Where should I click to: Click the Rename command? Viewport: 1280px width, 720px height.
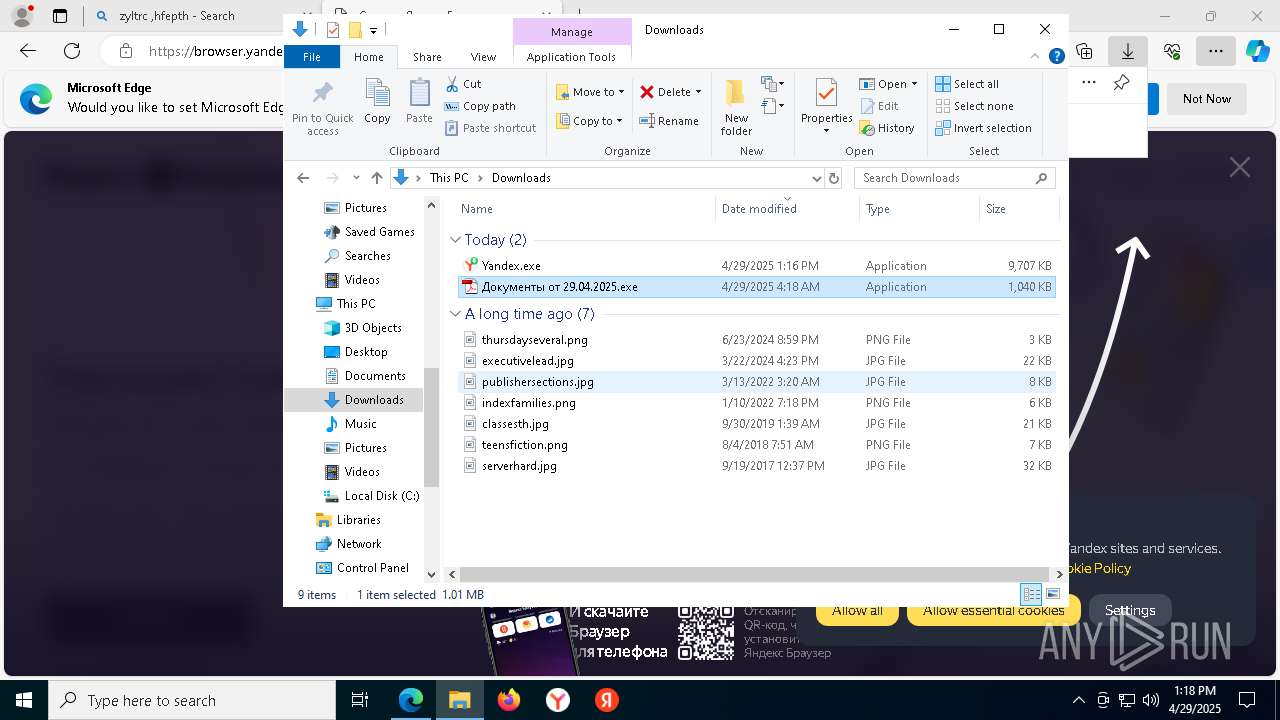click(x=669, y=121)
